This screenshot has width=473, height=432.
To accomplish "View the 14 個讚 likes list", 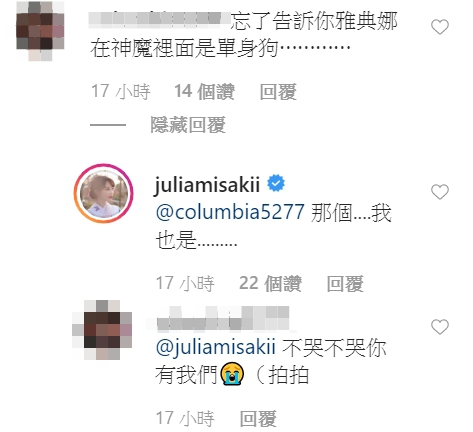I will 204,92.
